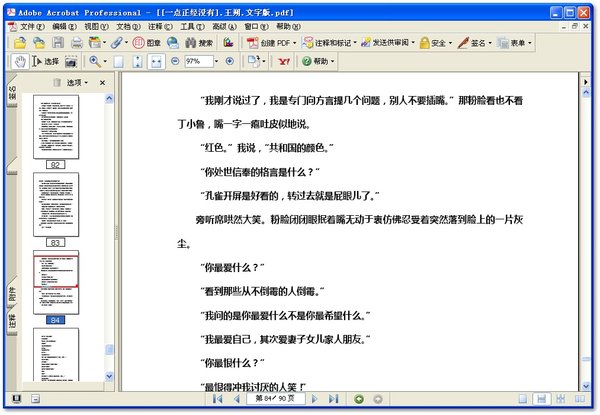This screenshot has height=415, width=600.
Task: Click the colorful digital editions icon
Action: 228,42
